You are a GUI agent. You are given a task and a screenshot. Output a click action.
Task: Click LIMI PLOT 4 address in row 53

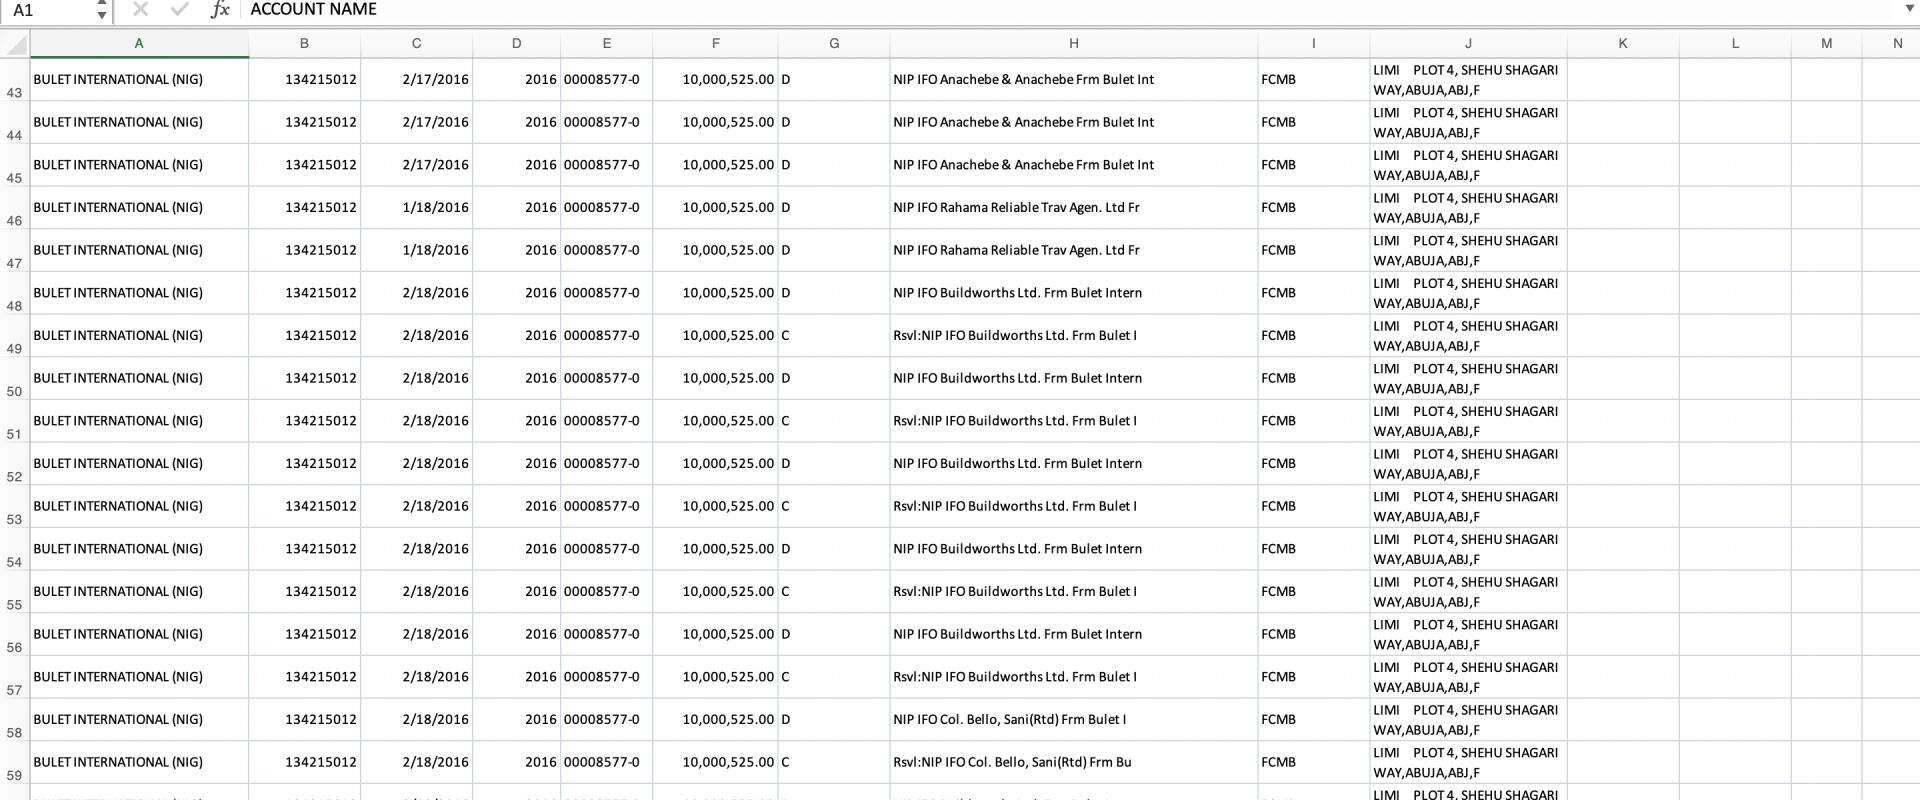point(1465,506)
